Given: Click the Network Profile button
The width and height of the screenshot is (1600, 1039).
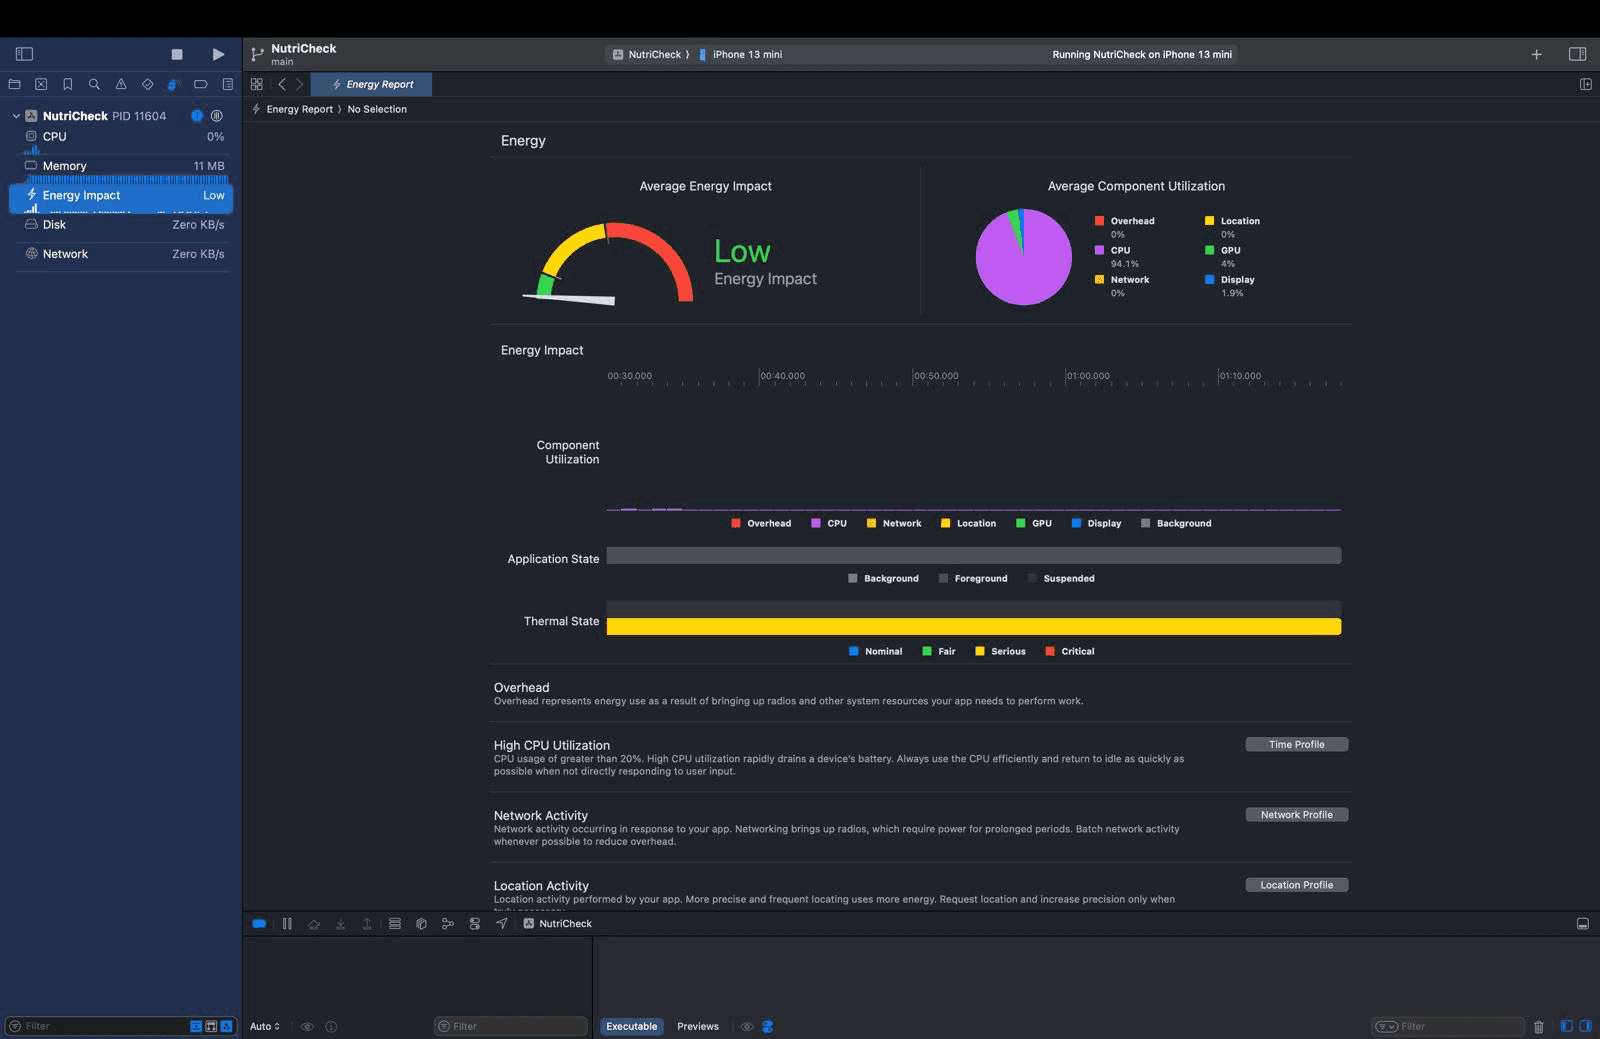Looking at the screenshot, I should [1296, 815].
